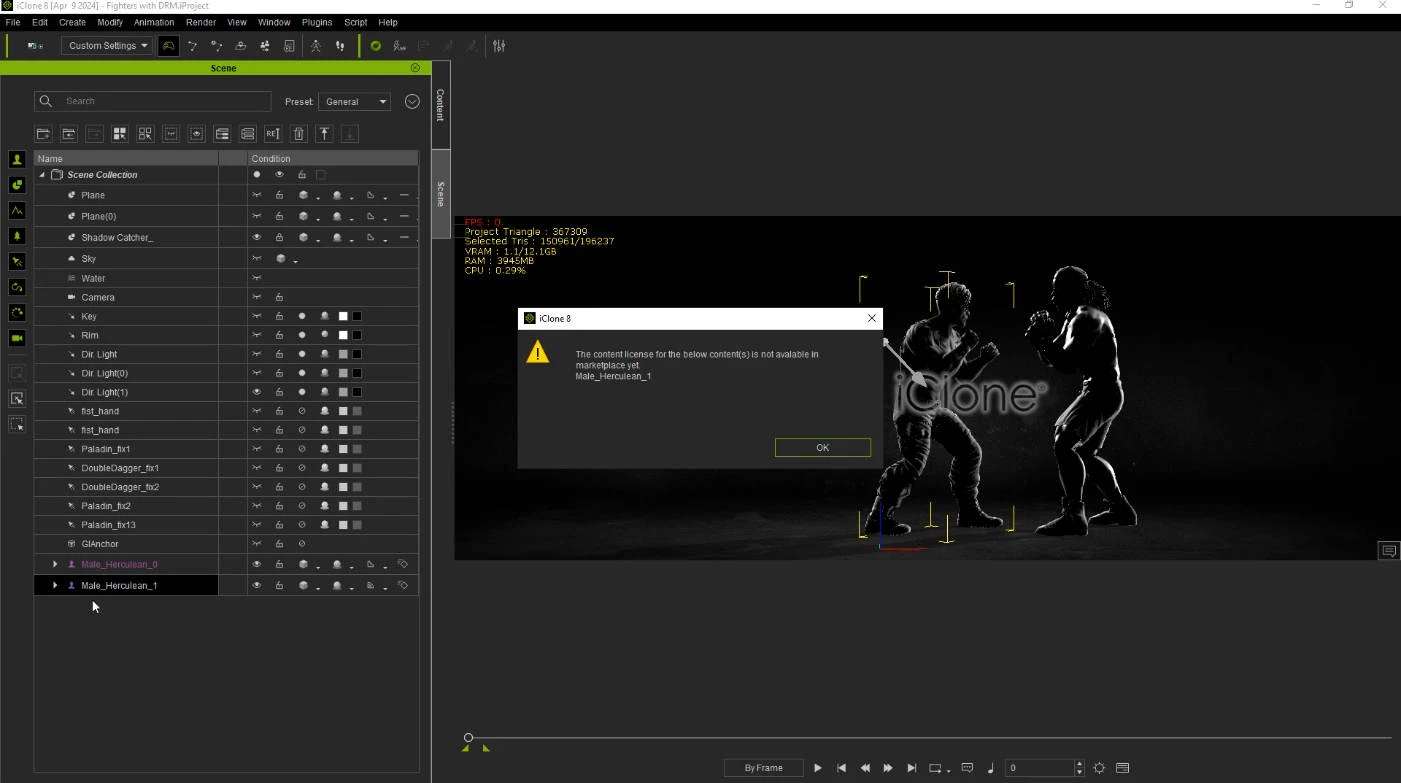Expand the Male_Herculean_0 tree item
The width and height of the screenshot is (1401, 783).
[x=55, y=565]
